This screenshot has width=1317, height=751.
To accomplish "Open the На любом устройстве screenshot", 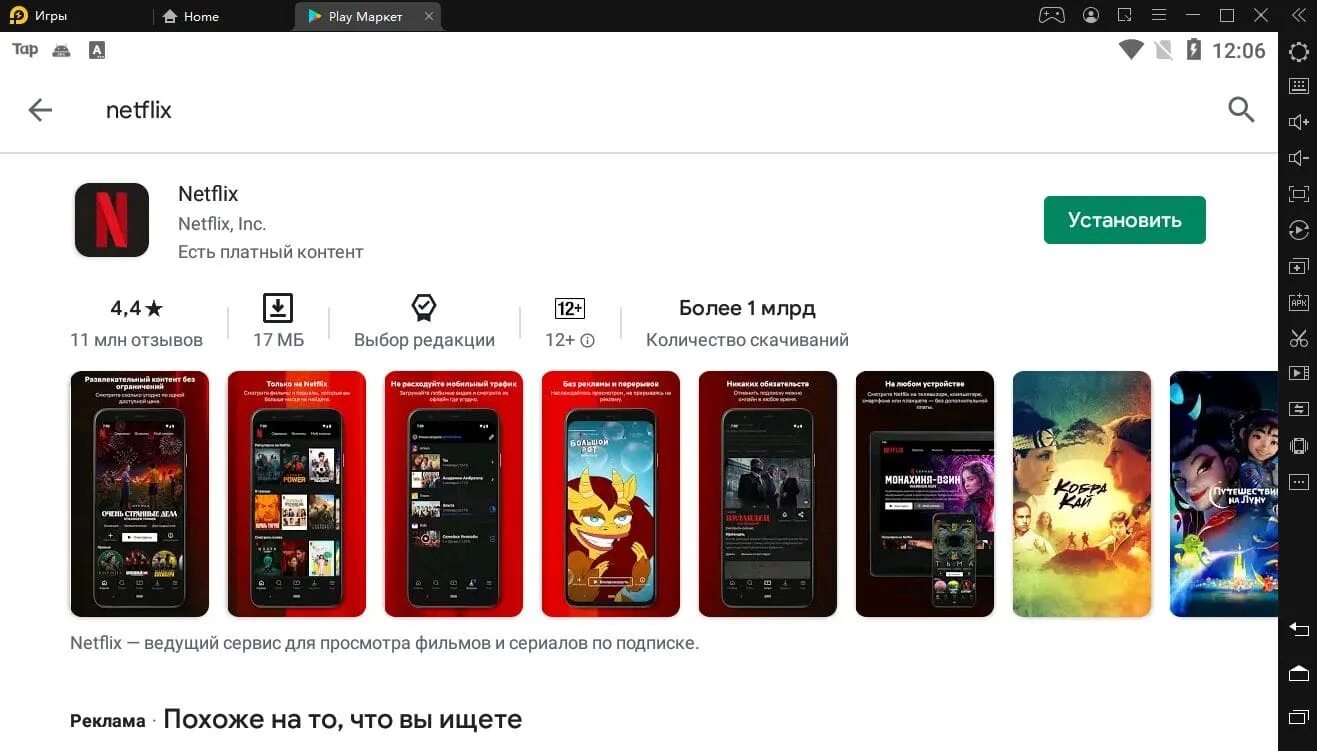I will (925, 494).
